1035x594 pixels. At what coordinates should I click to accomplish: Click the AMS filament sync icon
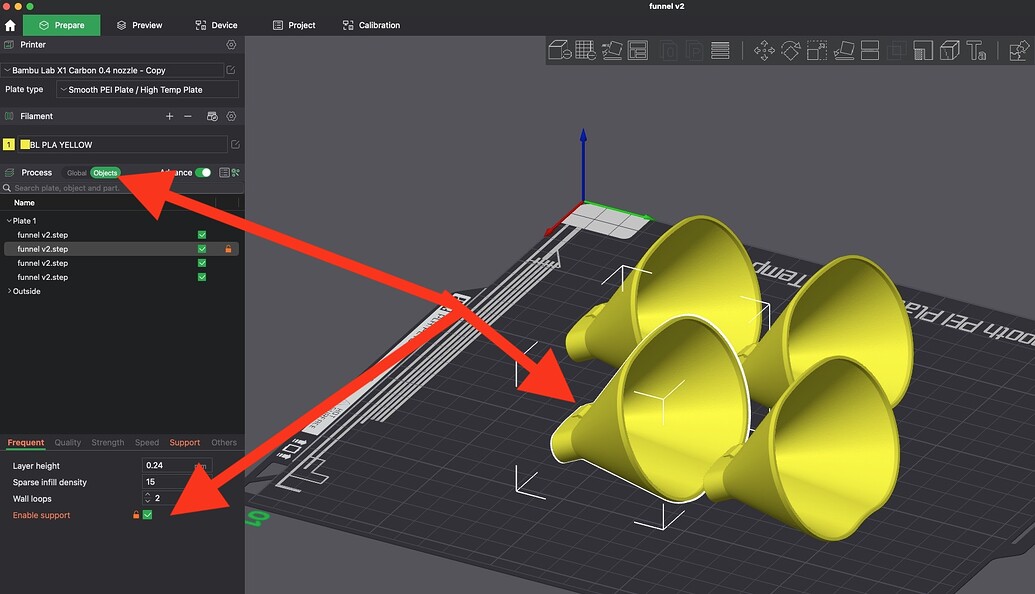pyautogui.click(x=212, y=116)
